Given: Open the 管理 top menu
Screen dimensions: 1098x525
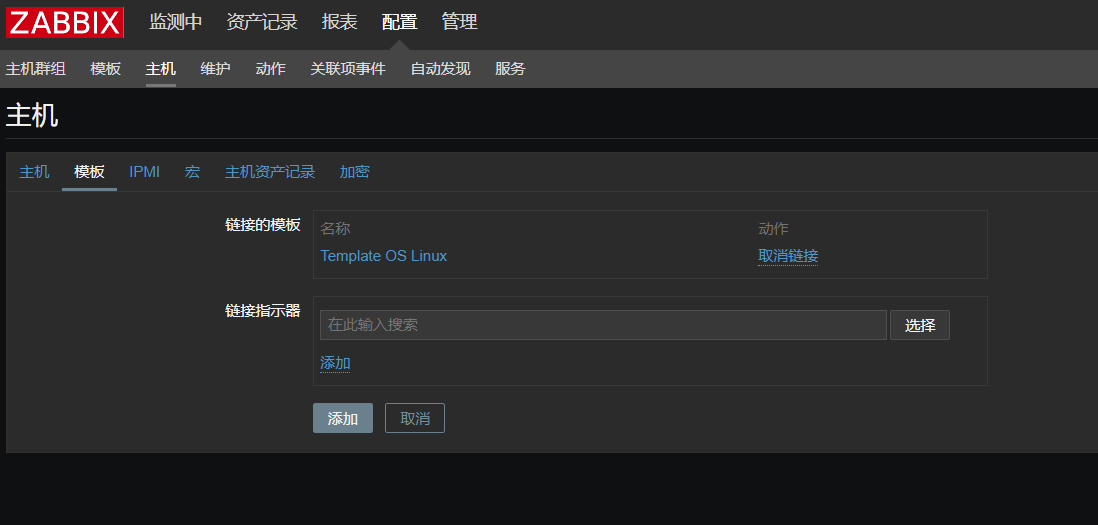Looking at the screenshot, I should pos(459,22).
